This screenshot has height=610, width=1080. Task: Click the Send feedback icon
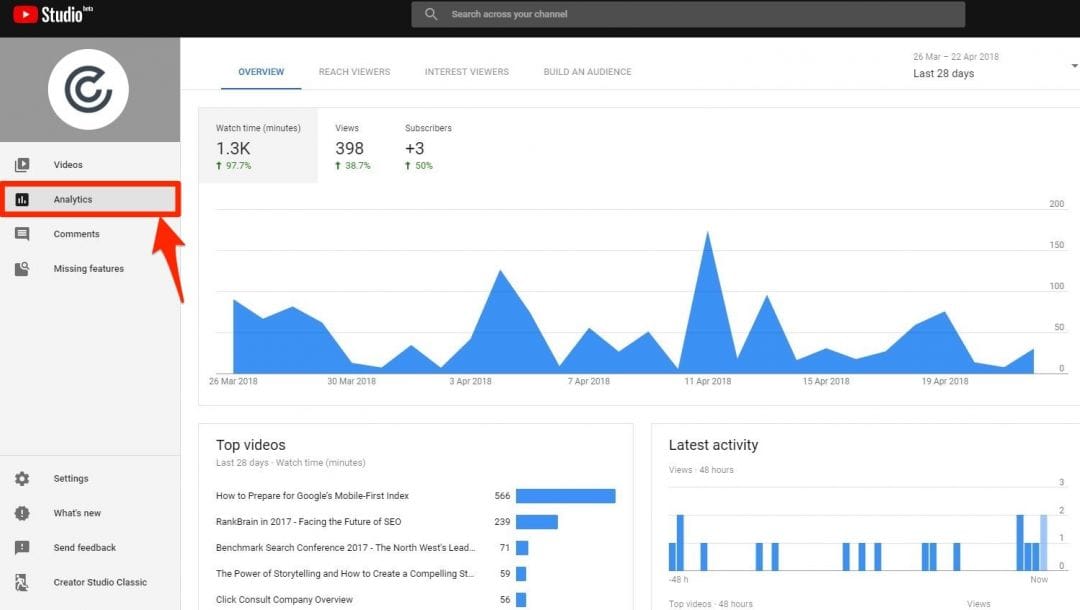(22, 548)
